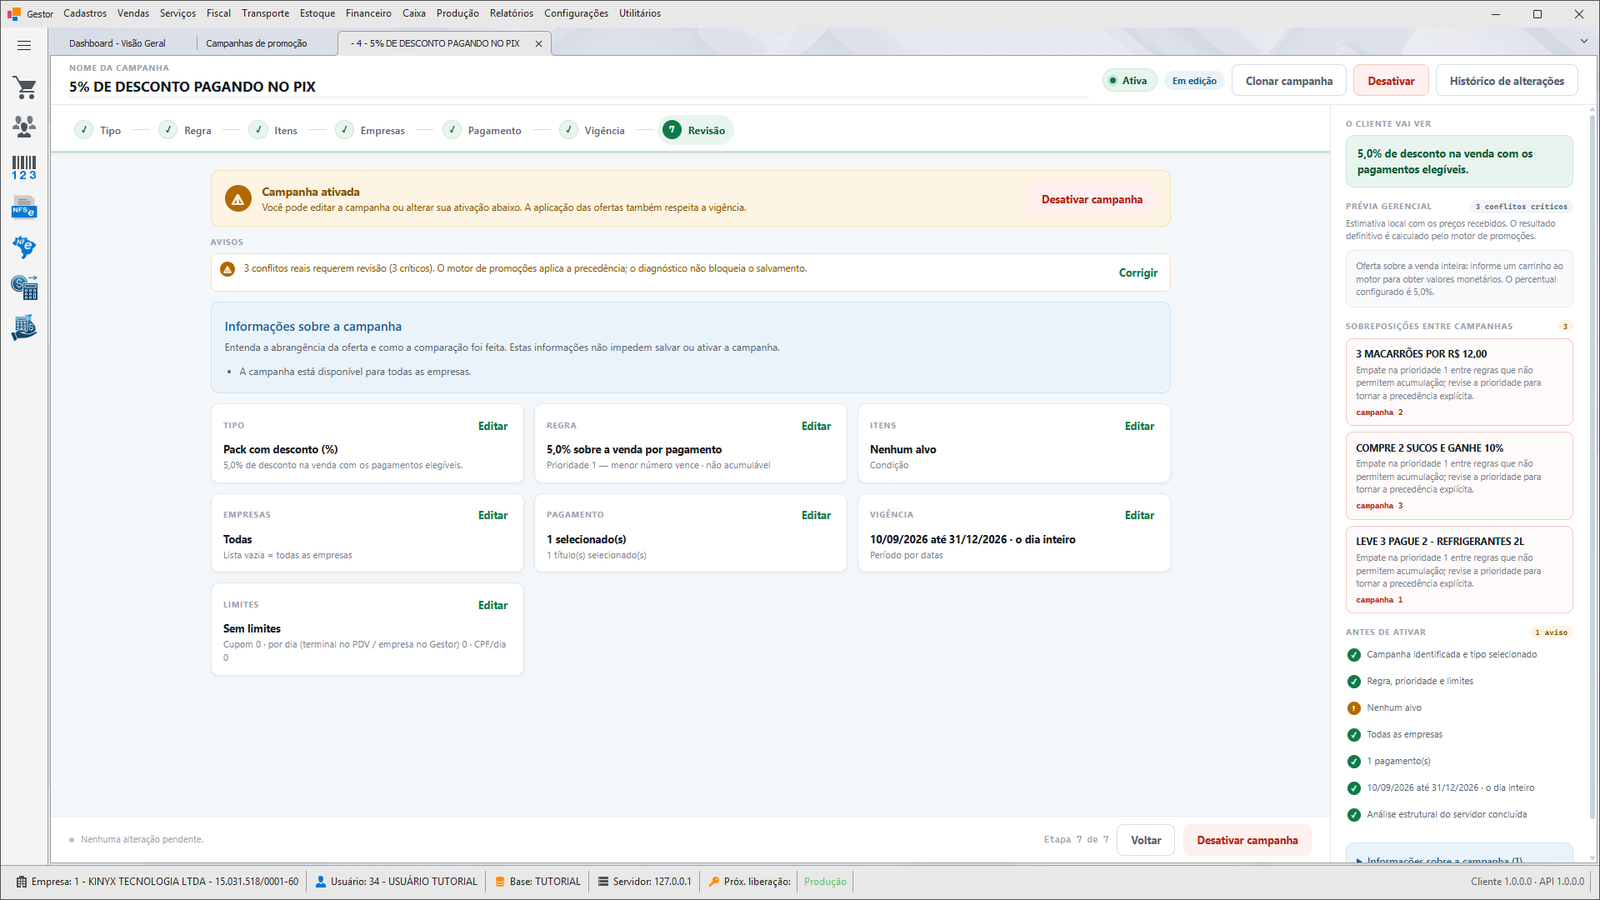Click Editar on the VIGÊNCIA card
1600x900 pixels.
coord(1140,516)
